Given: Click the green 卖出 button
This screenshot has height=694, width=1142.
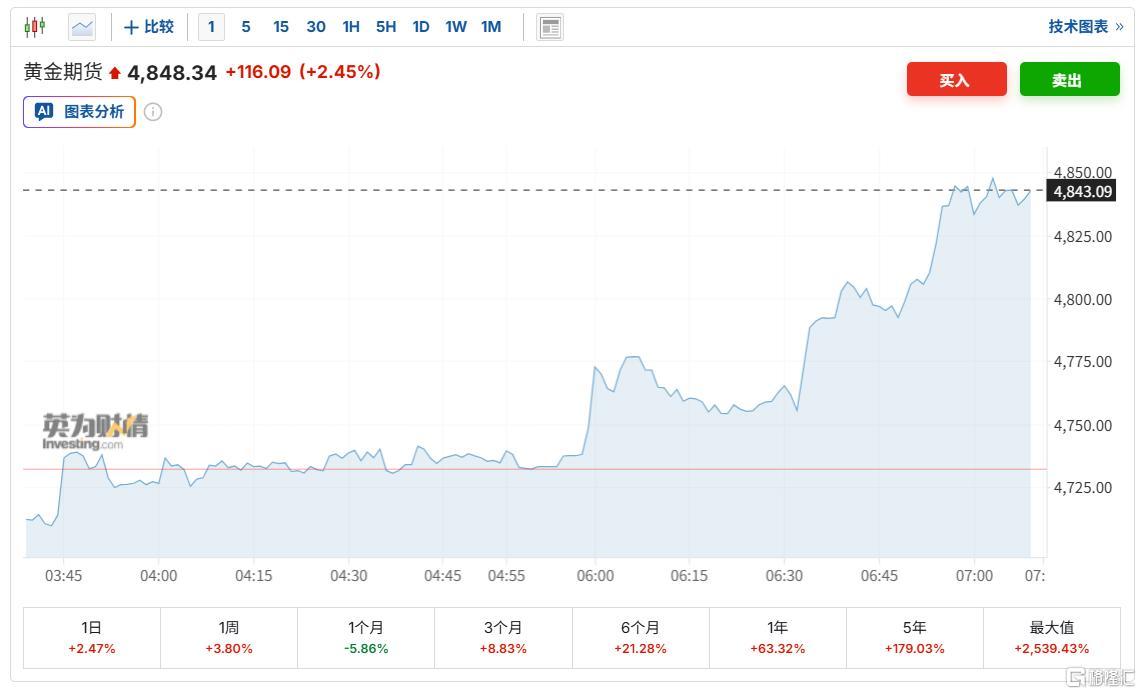Looking at the screenshot, I should [x=1069, y=80].
